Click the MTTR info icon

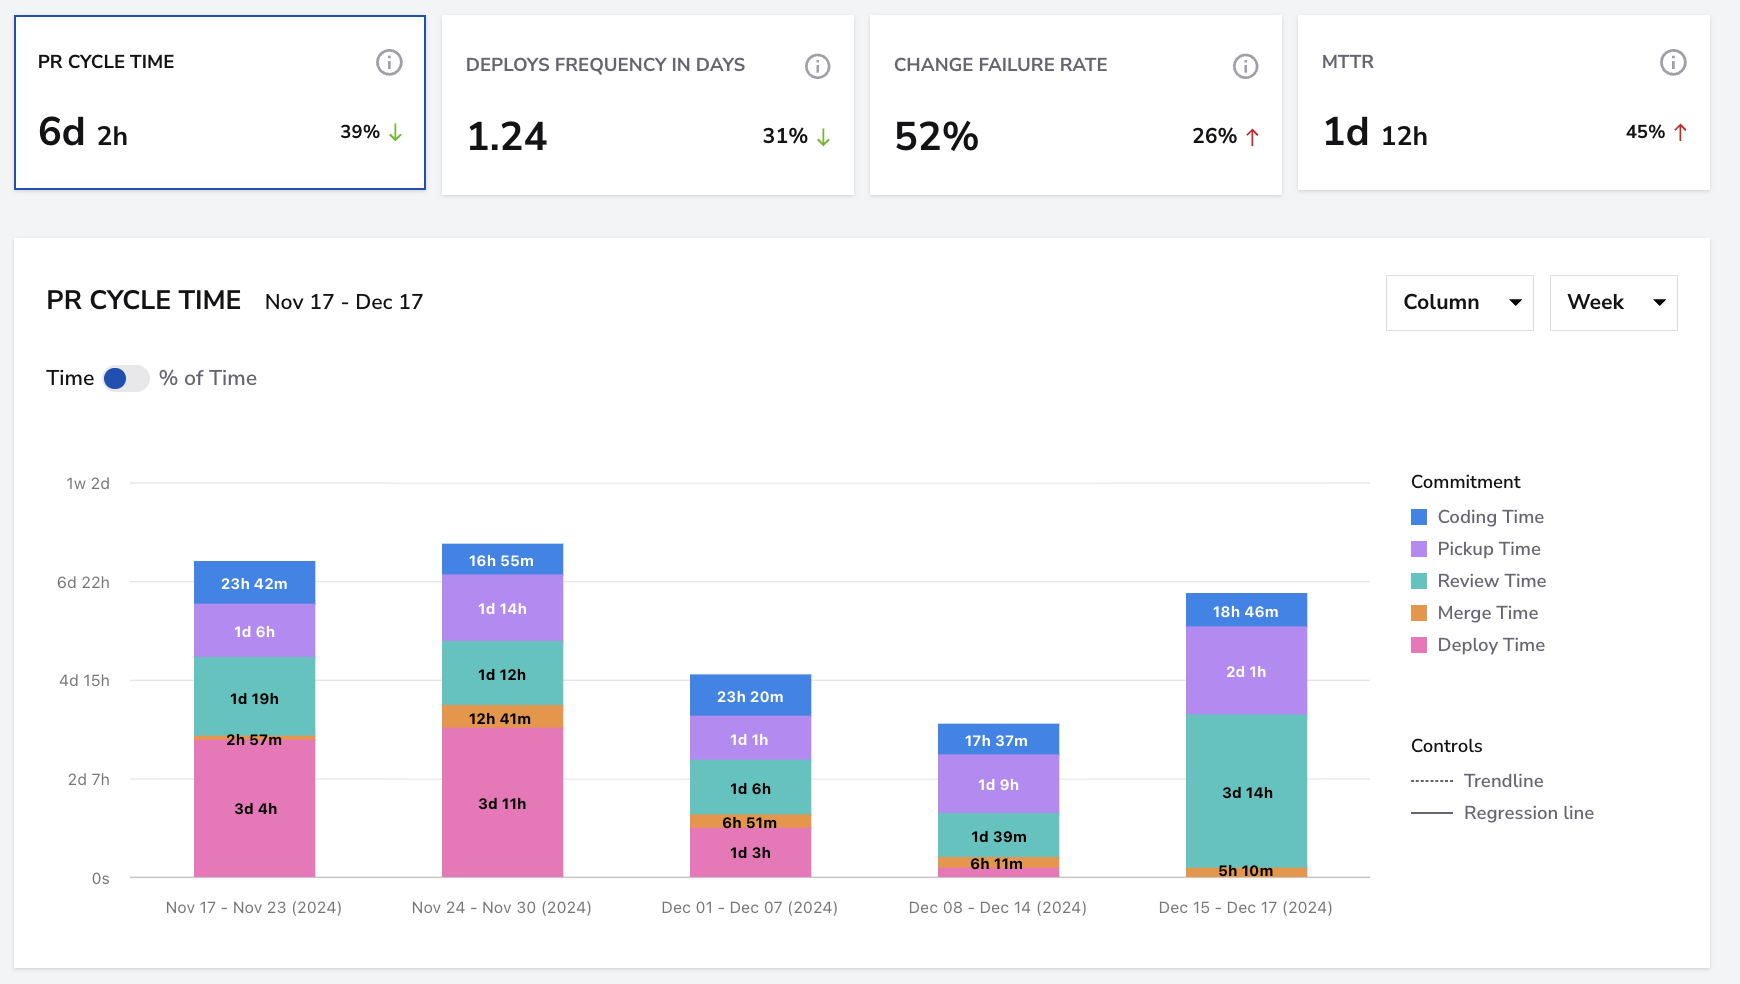(1673, 62)
